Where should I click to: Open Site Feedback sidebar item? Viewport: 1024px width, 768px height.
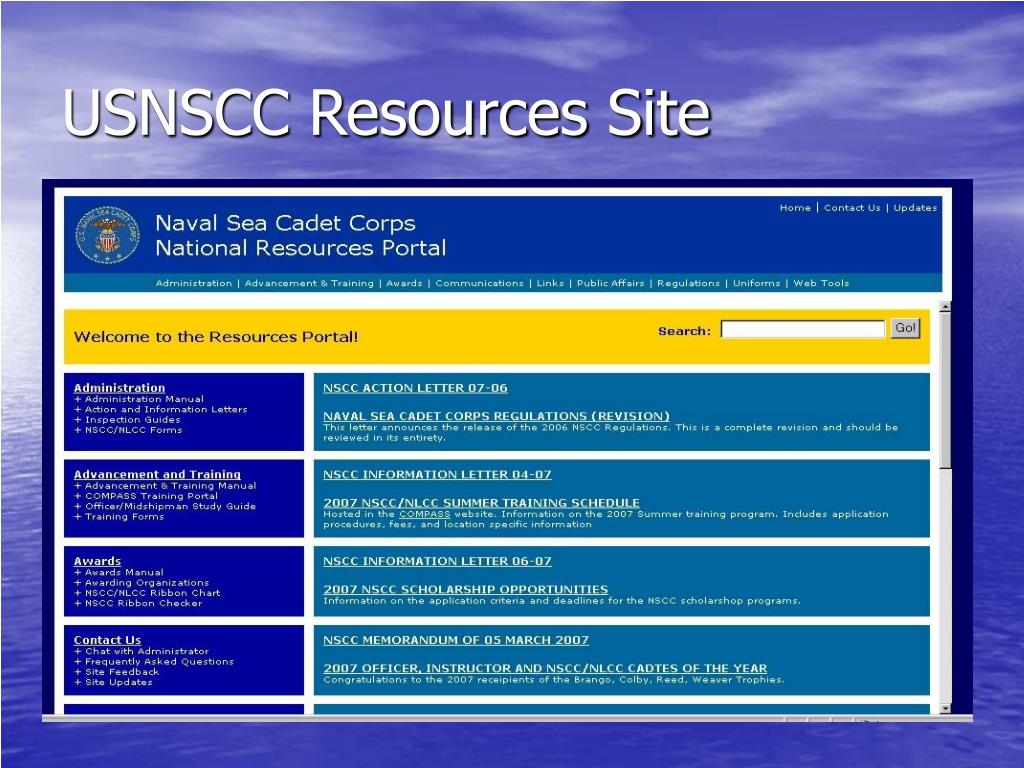pos(121,673)
